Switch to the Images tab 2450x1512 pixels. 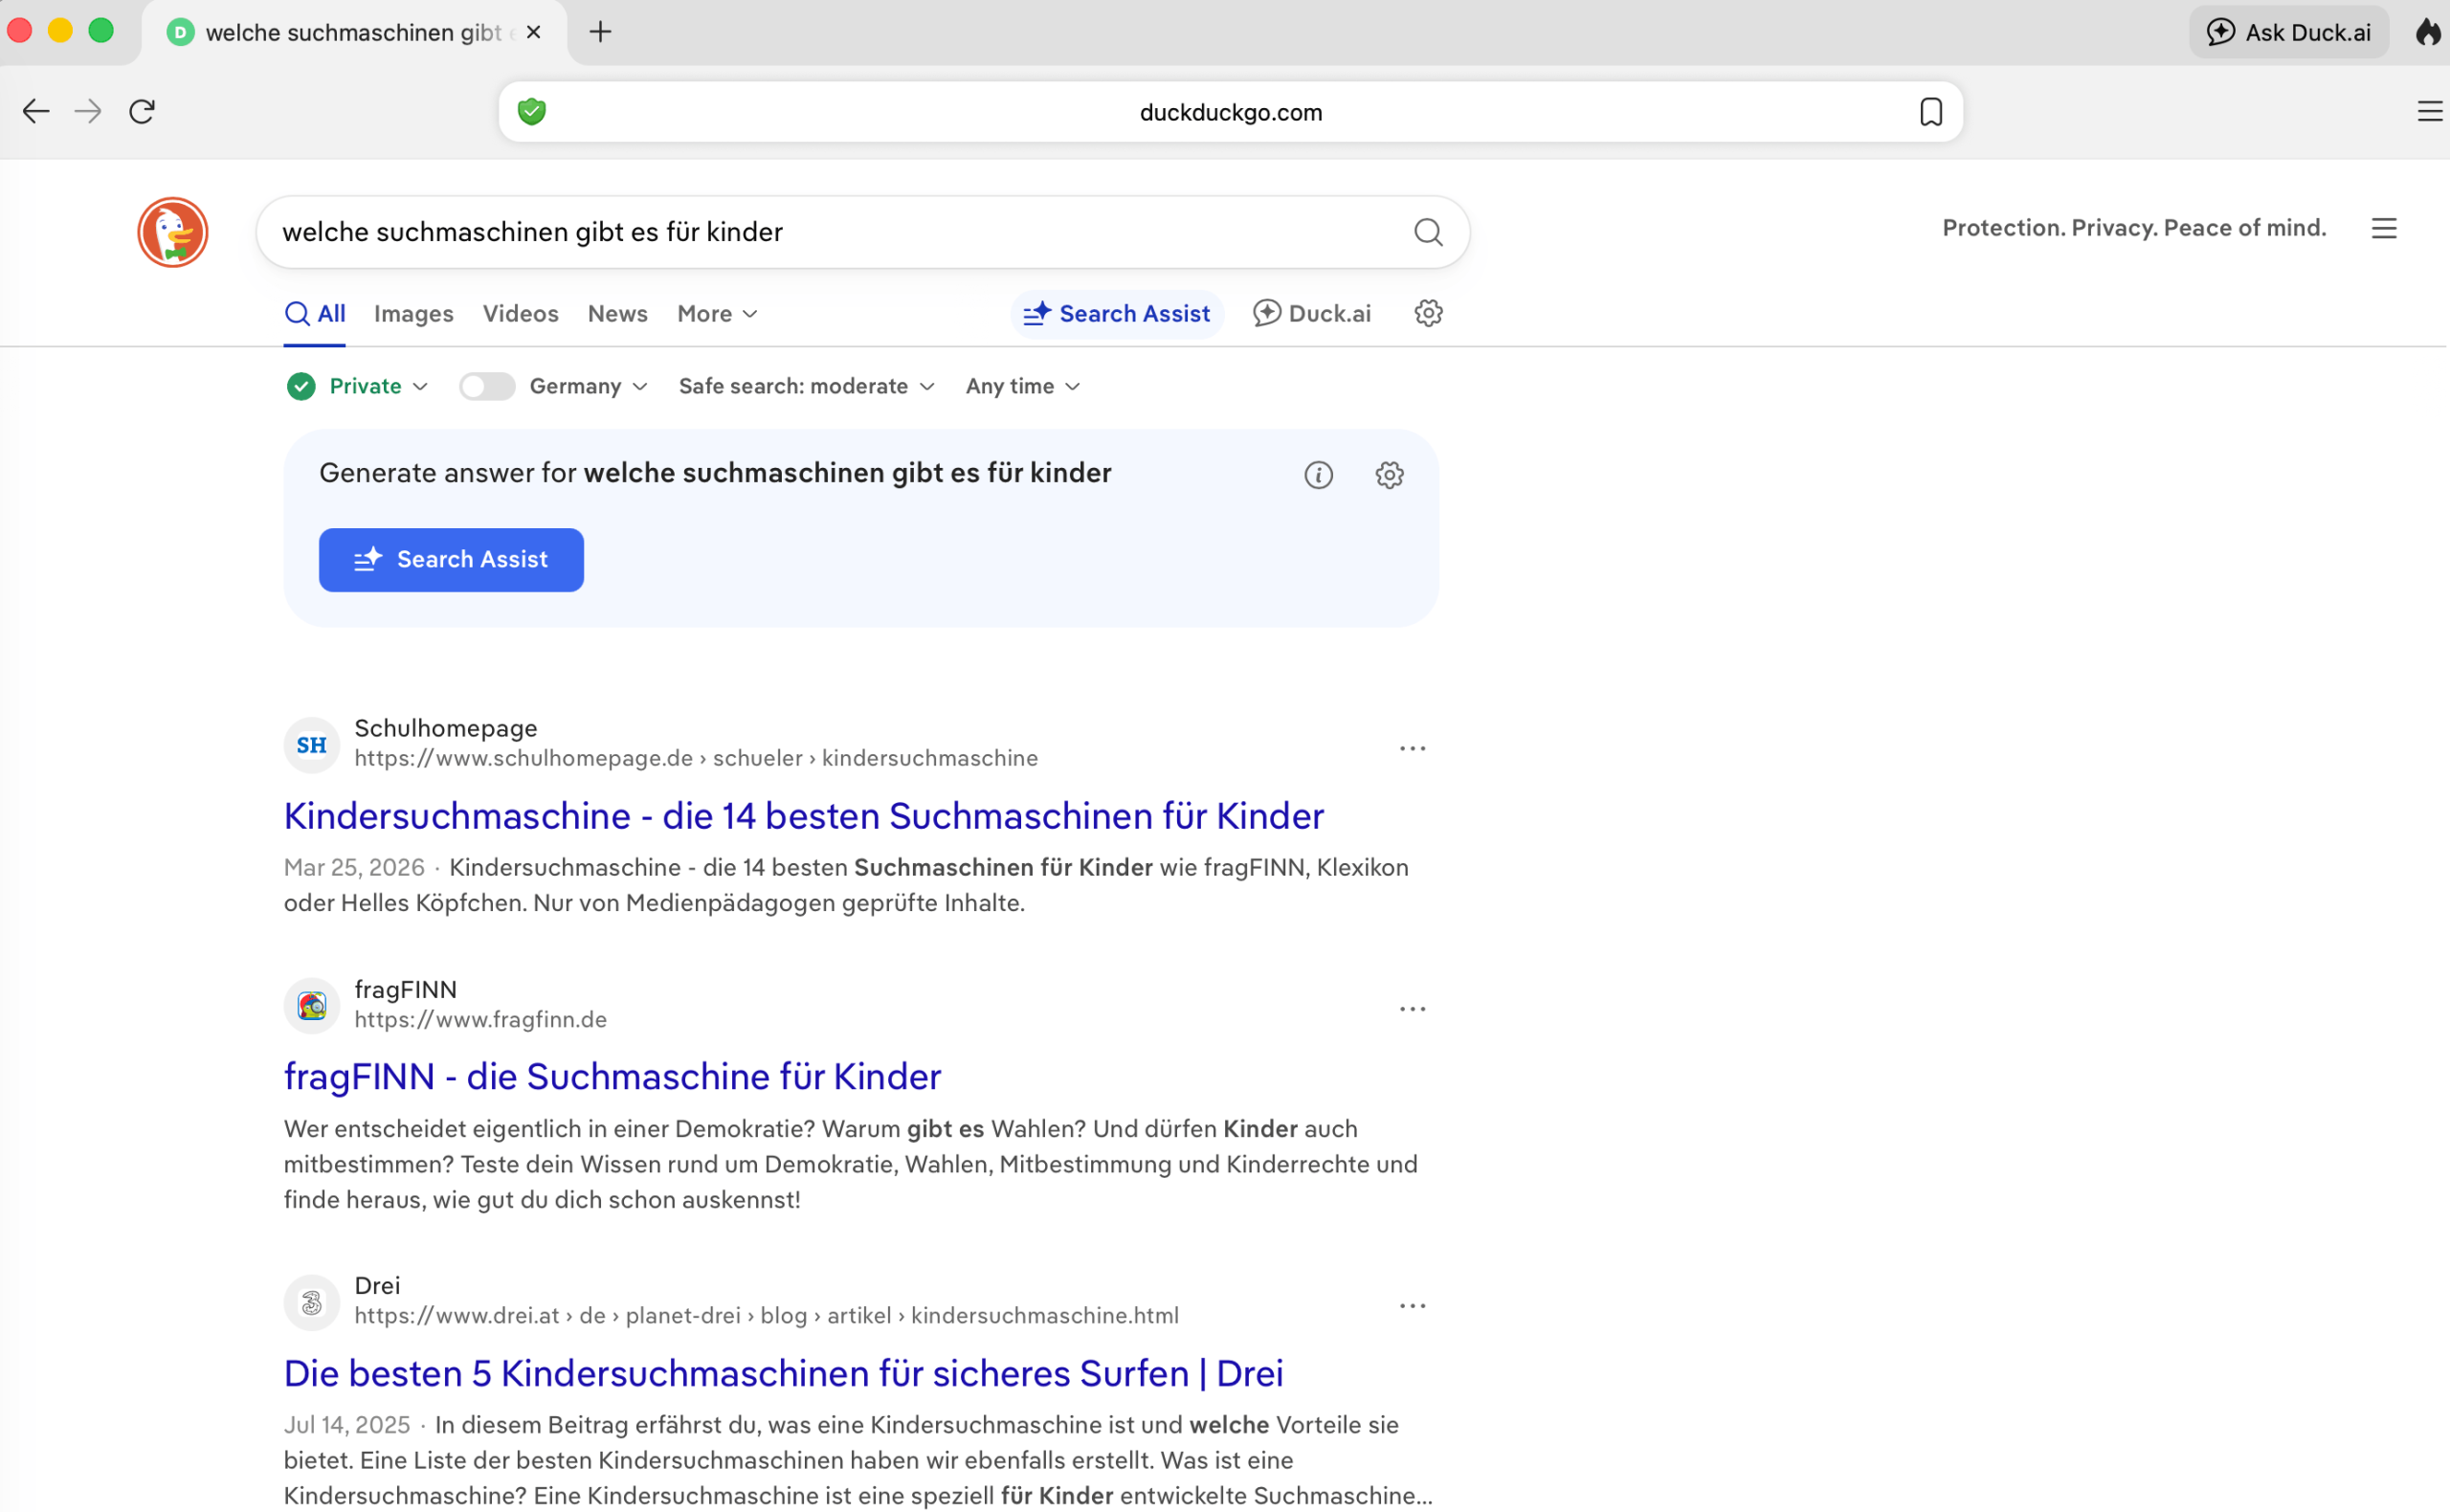[414, 314]
